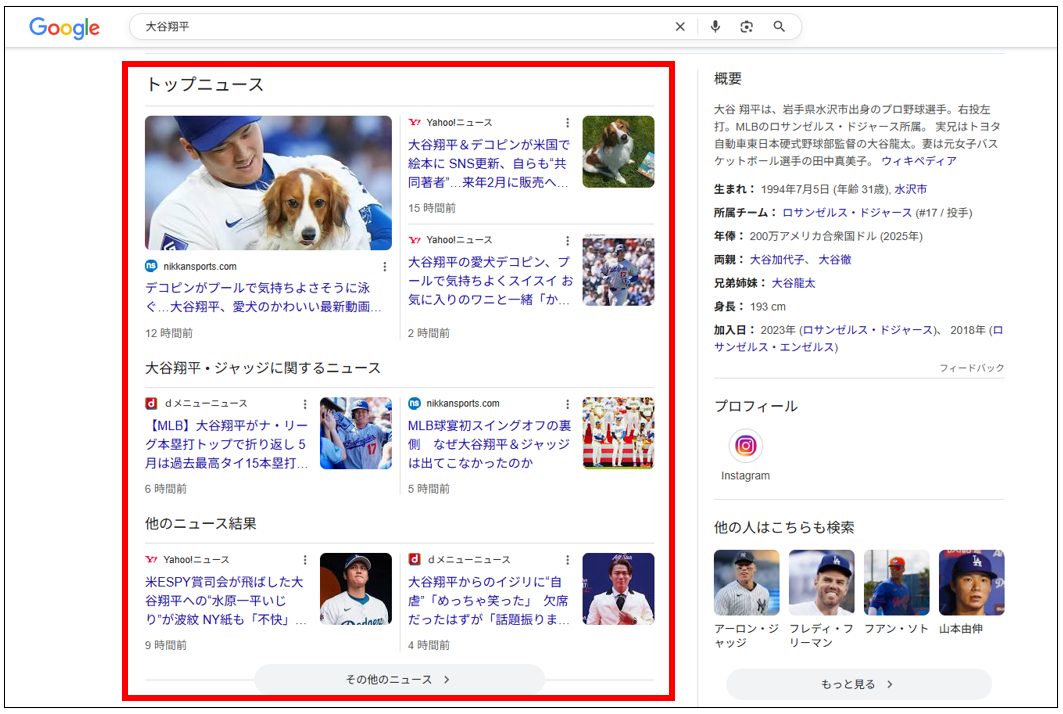Viewport: 1063px width, 714px height.
Task: Open headline MLB球宴初スイングオフの裏側
Action: coord(489,444)
